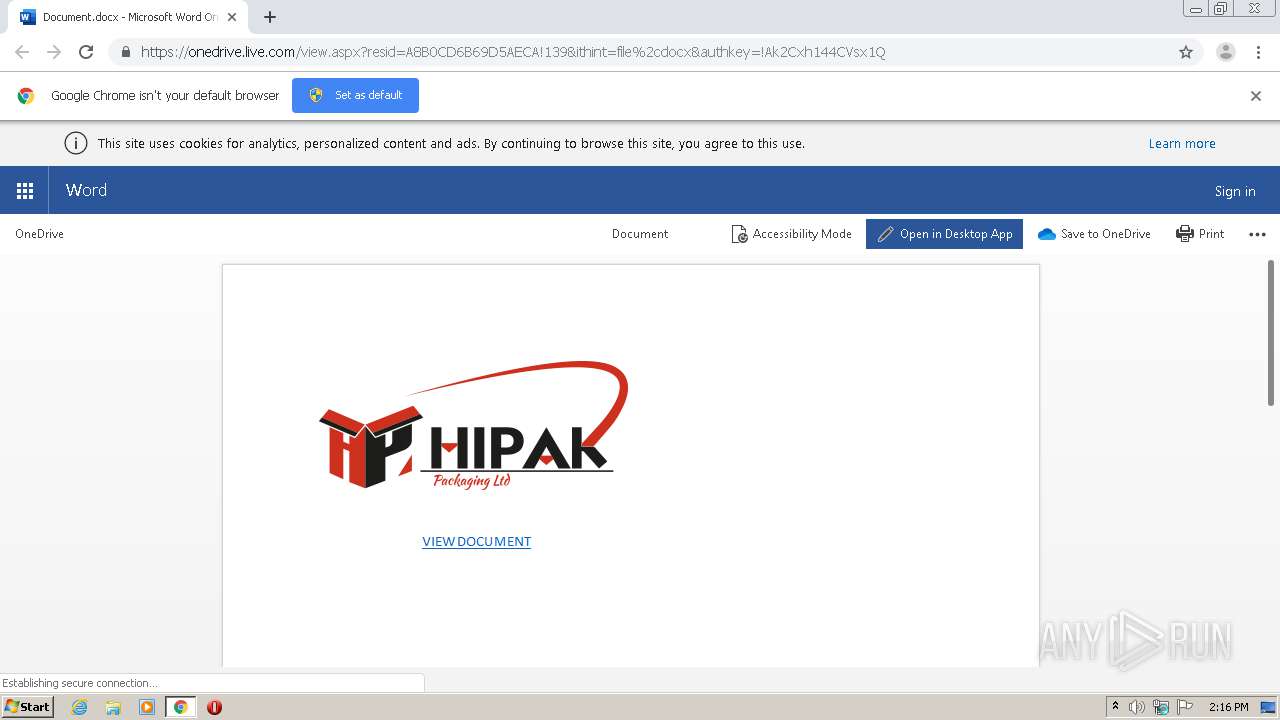Open the Action Center flag icon
Screen dimensions: 1280x720
tap(1185, 707)
